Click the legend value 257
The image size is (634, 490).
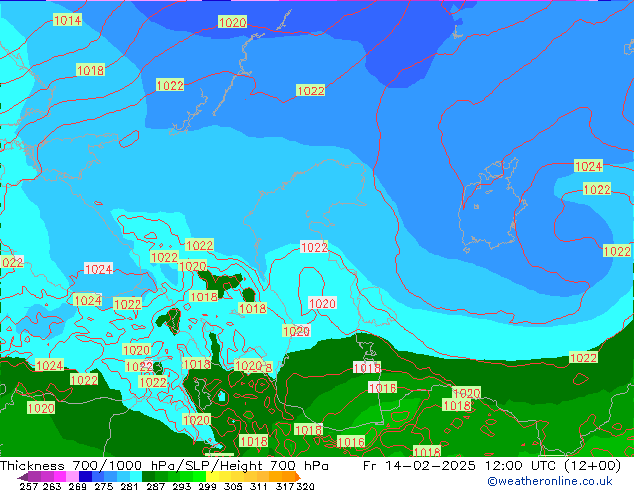tap(28, 486)
